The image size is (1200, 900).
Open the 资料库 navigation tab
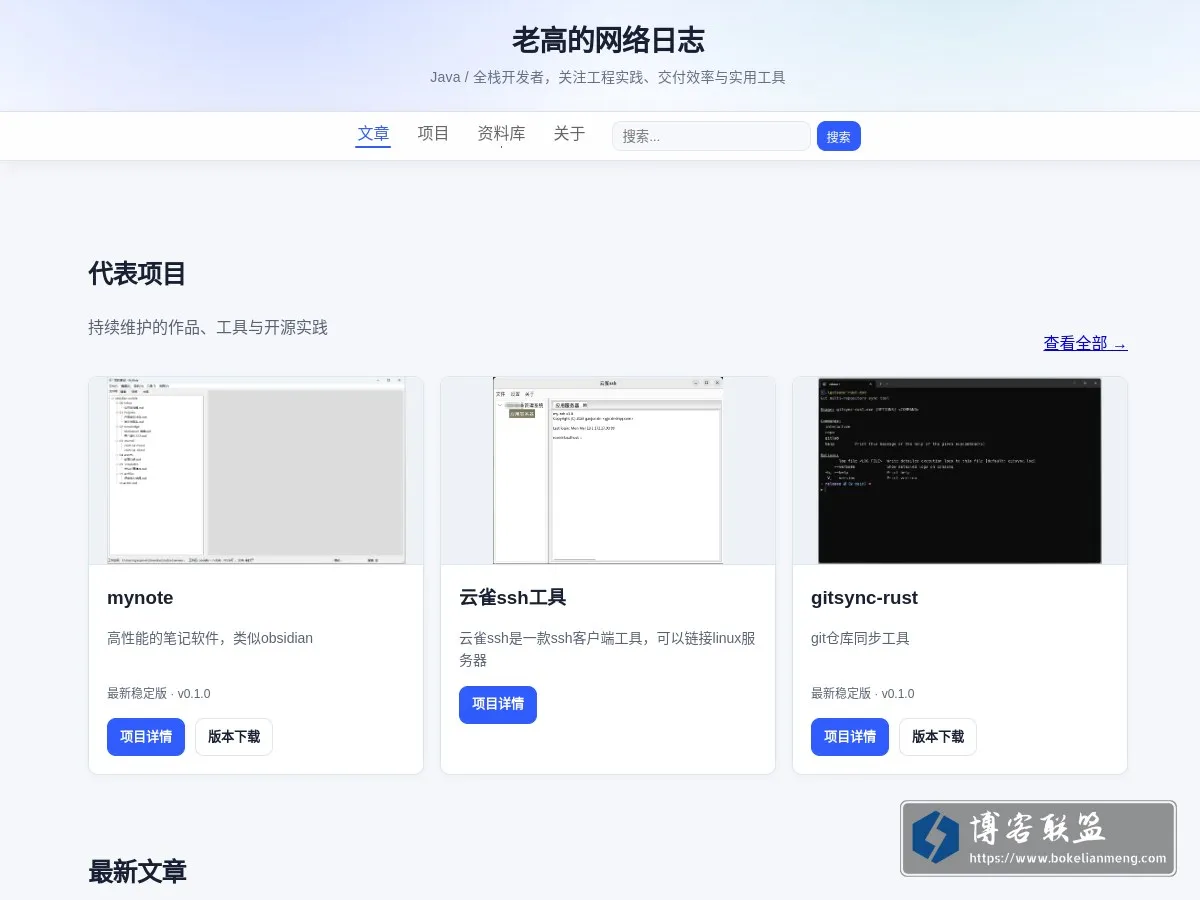[x=501, y=134]
